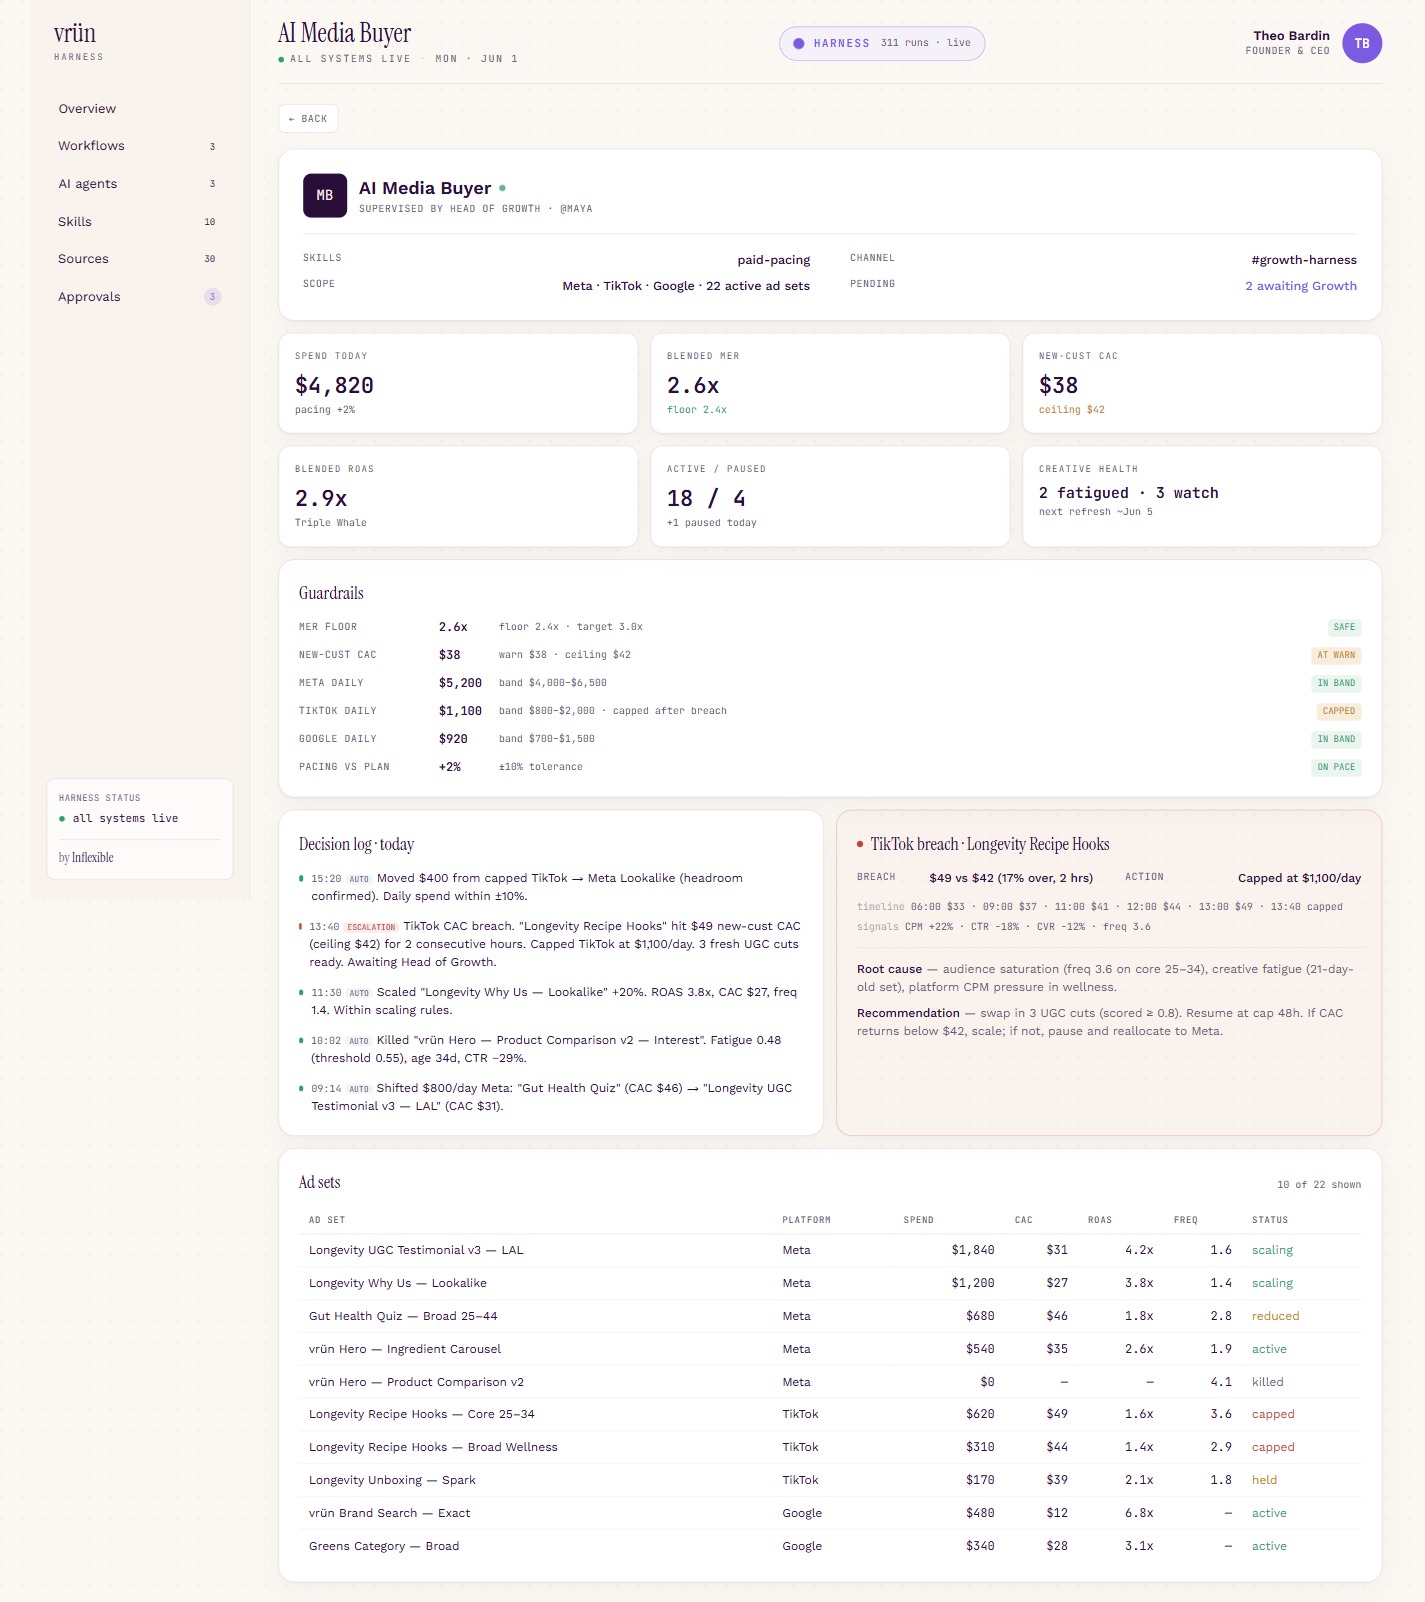Click the MB agent badge icon
Image resolution: width=1425 pixels, height=1602 pixels.
tap(325, 195)
